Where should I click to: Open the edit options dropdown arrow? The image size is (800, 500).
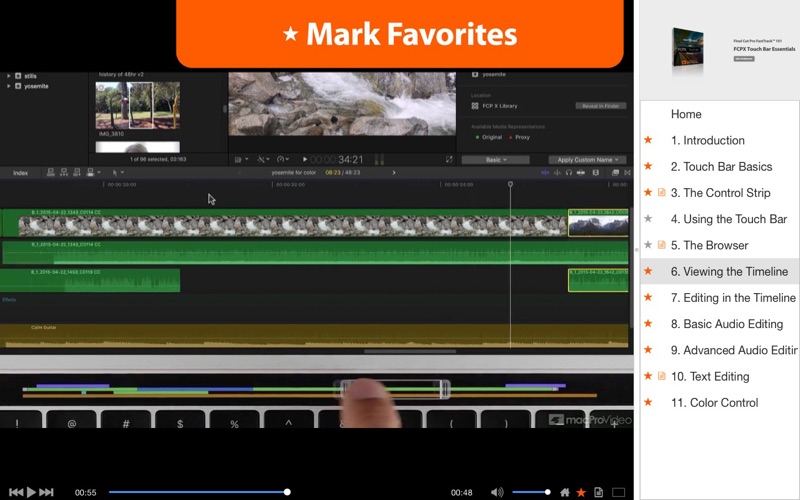pyautogui.click(x=98, y=172)
